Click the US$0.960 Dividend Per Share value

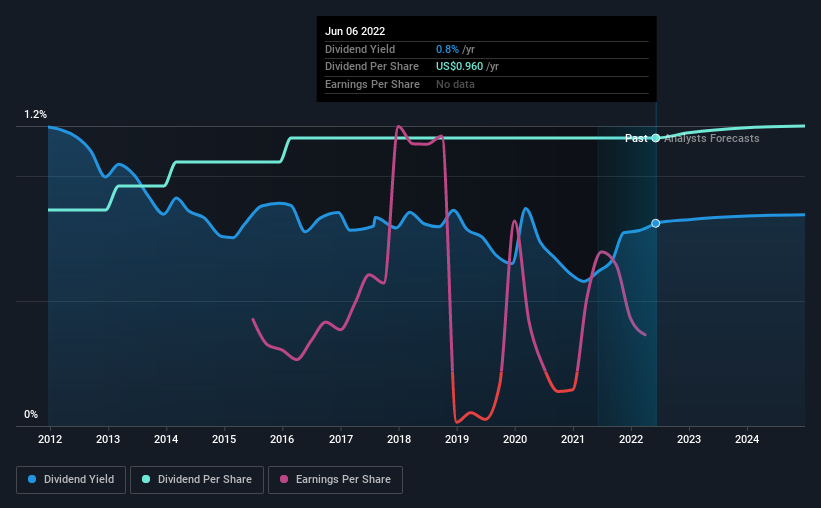(459, 67)
